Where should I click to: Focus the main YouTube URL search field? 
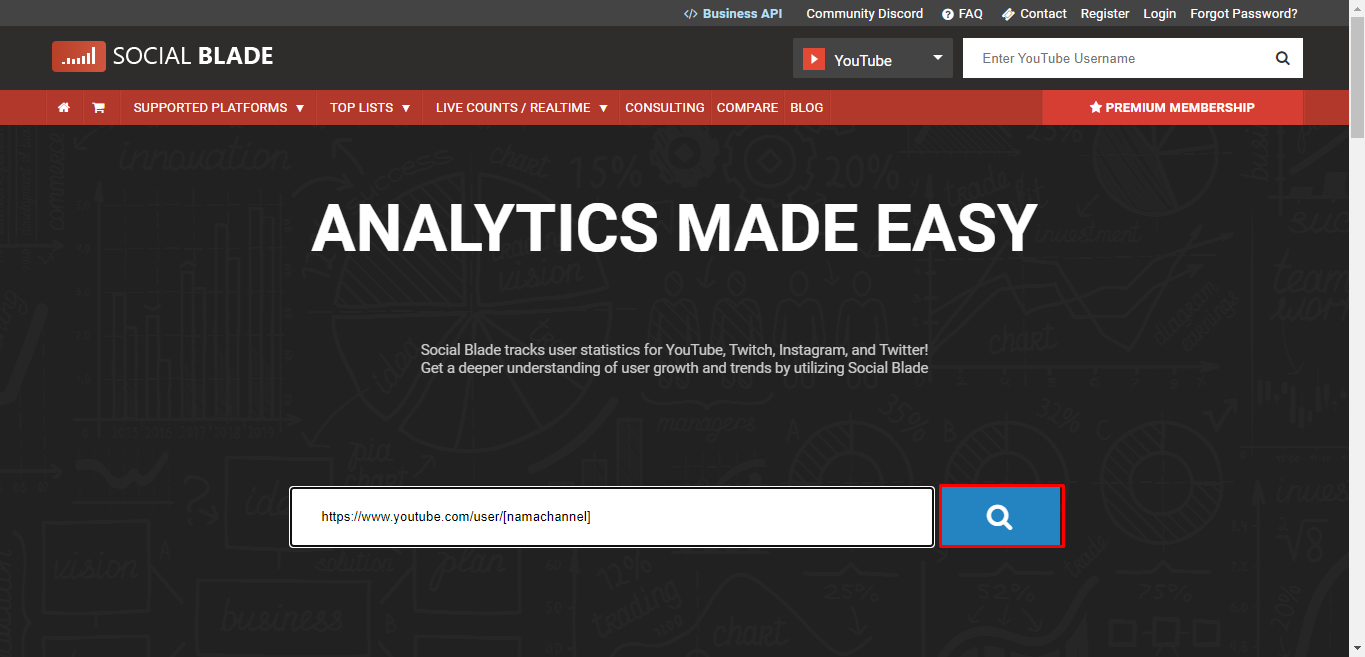pyautogui.click(x=612, y=517)
